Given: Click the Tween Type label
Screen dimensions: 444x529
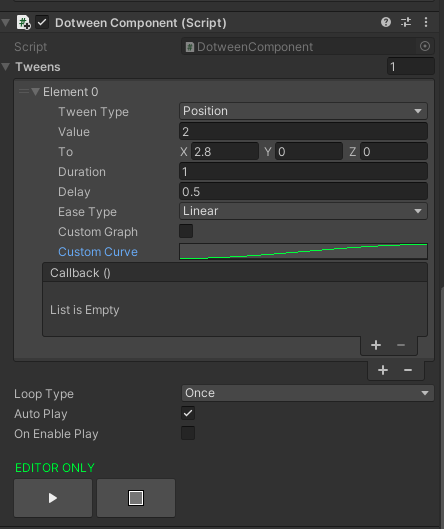Looking at the screenshot, I should pyautogui.click(x=93, y=112).
